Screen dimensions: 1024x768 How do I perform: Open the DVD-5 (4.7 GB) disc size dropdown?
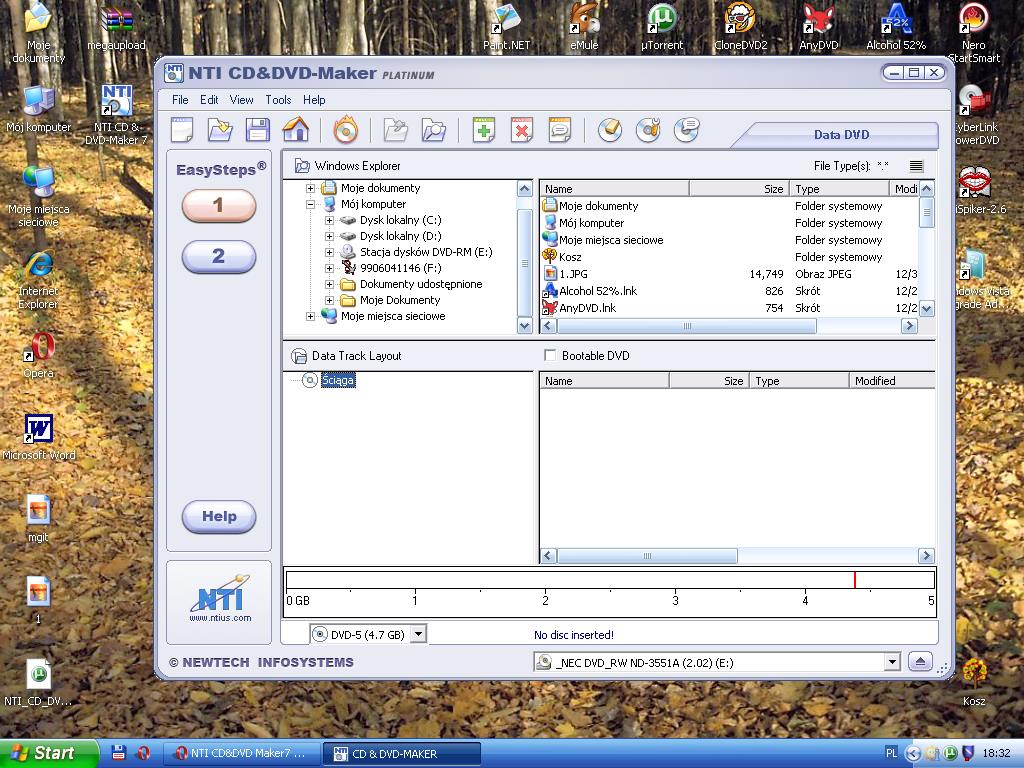point(419,633)
